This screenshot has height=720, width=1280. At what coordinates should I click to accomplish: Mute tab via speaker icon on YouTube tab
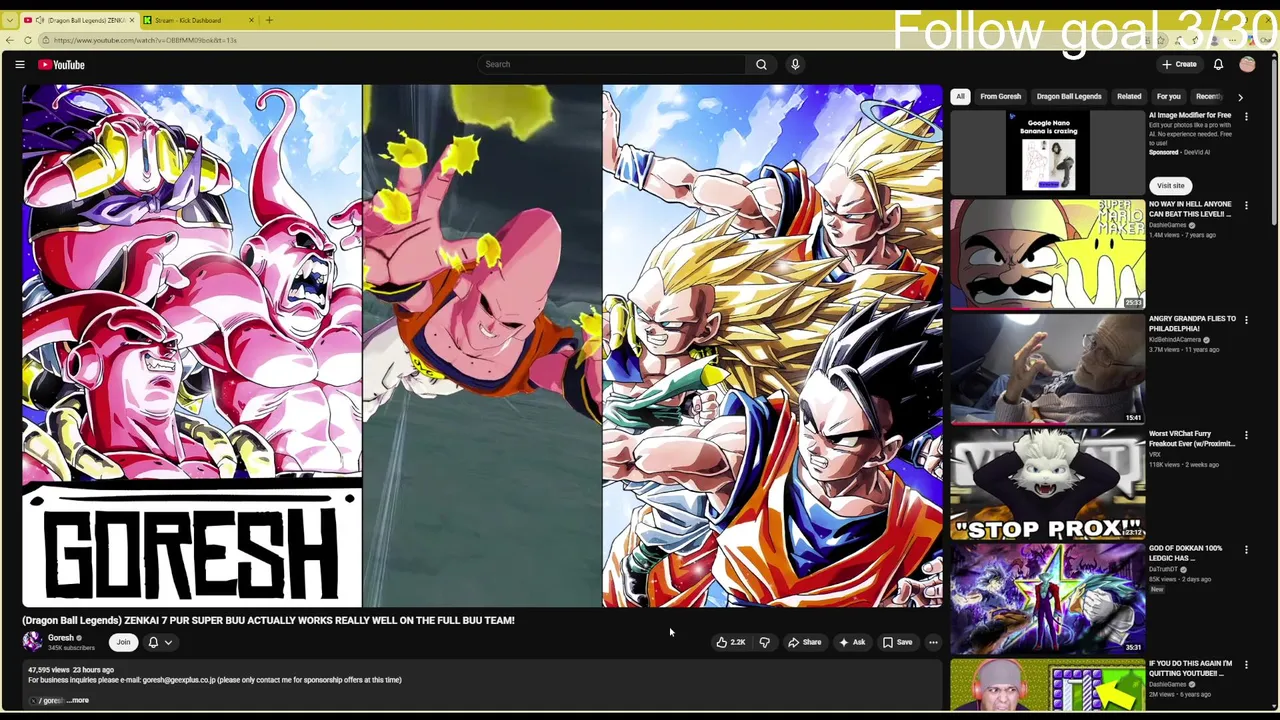point(39,20)
